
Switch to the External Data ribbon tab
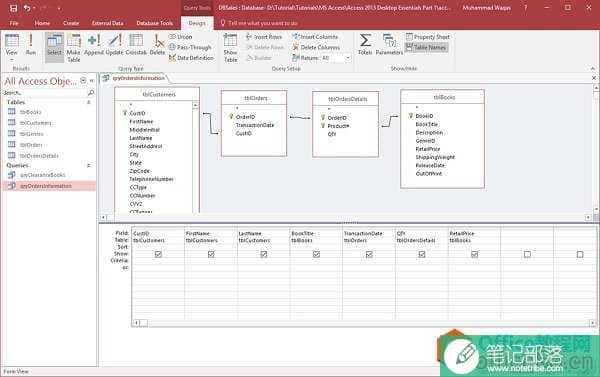point(108,23)
